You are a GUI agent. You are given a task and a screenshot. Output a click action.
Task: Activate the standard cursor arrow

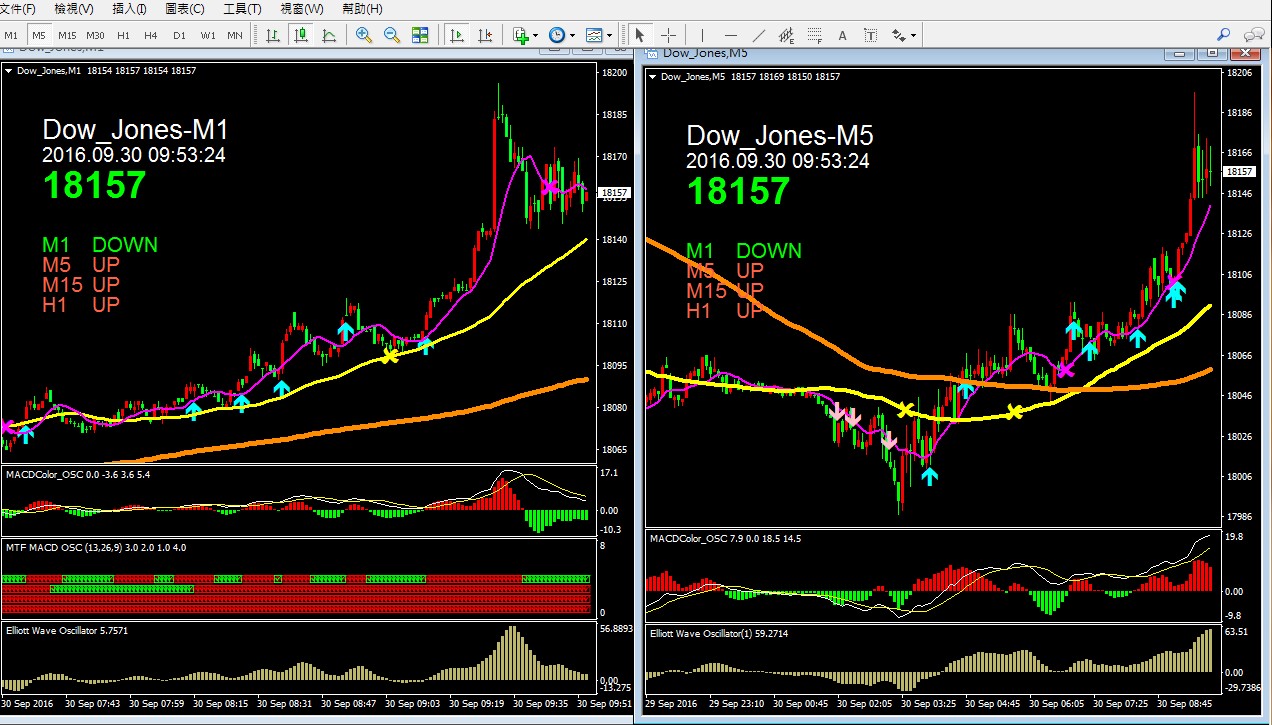[x=640, y=35]
